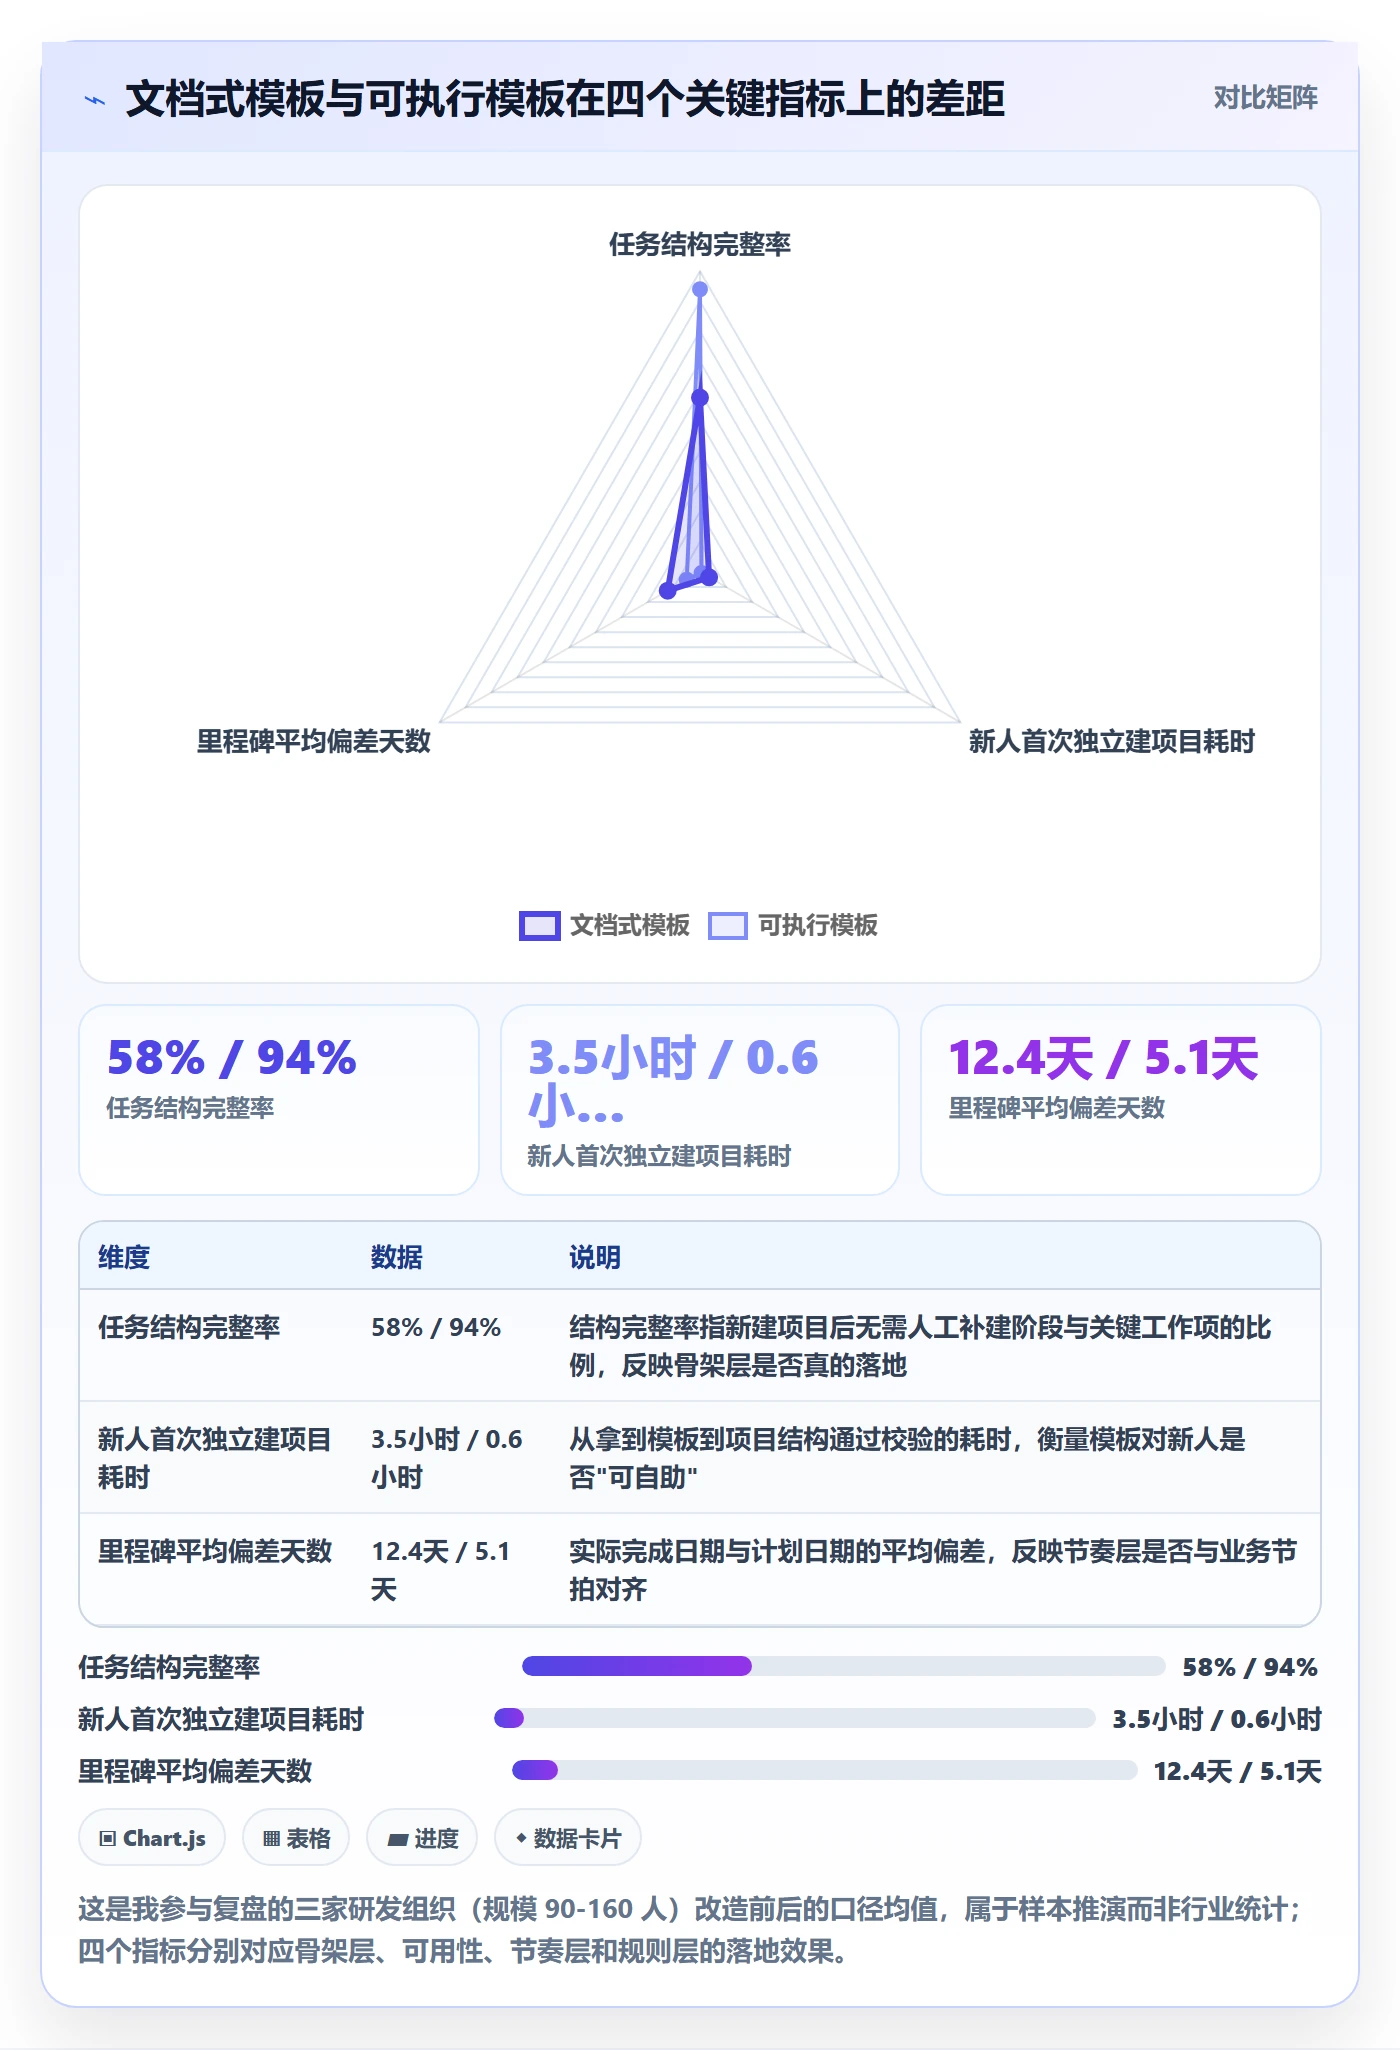The height and width of the screenshot is (2050, 1400).
Task: Click the radar axis label 任务结构完整率
Action: coord(700,244)
